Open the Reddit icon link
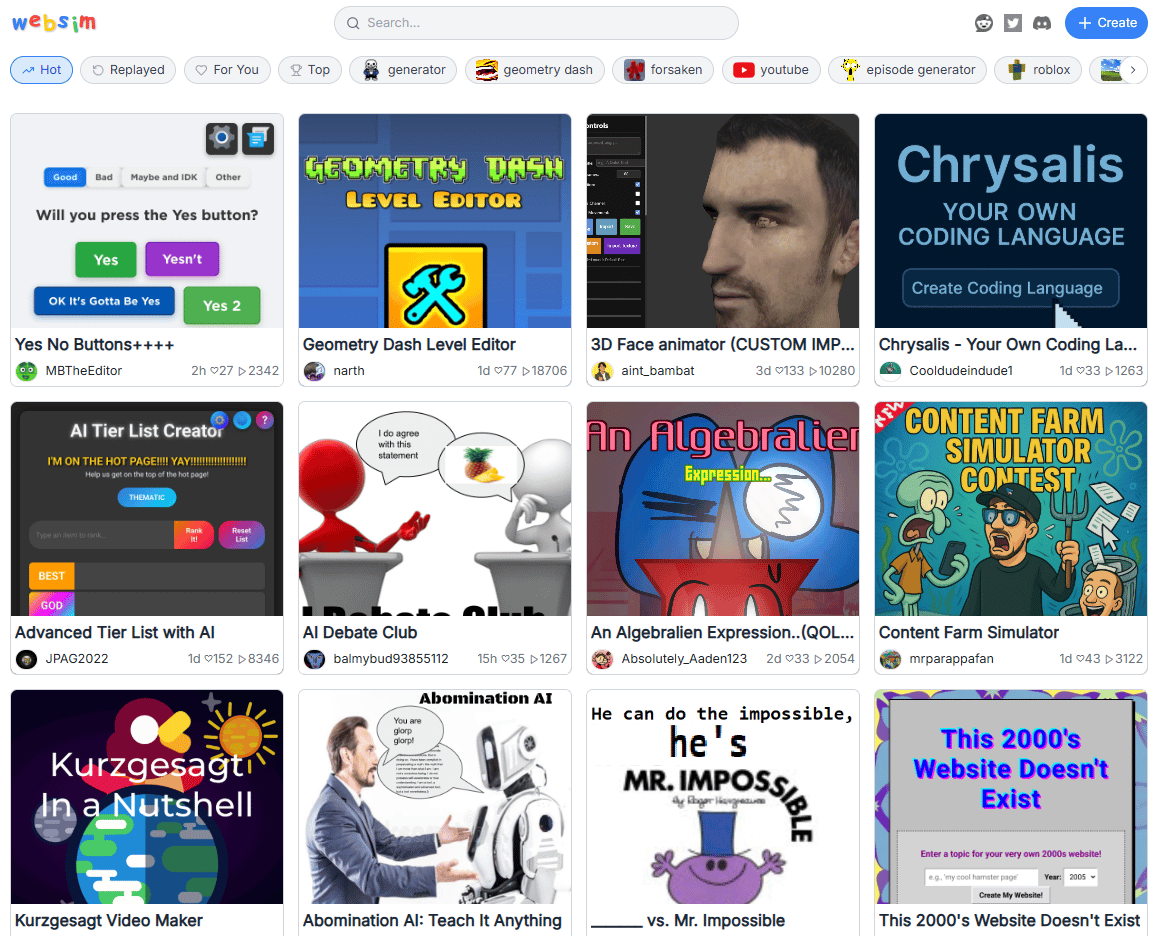1157x936 pixels. click(984, 23)
